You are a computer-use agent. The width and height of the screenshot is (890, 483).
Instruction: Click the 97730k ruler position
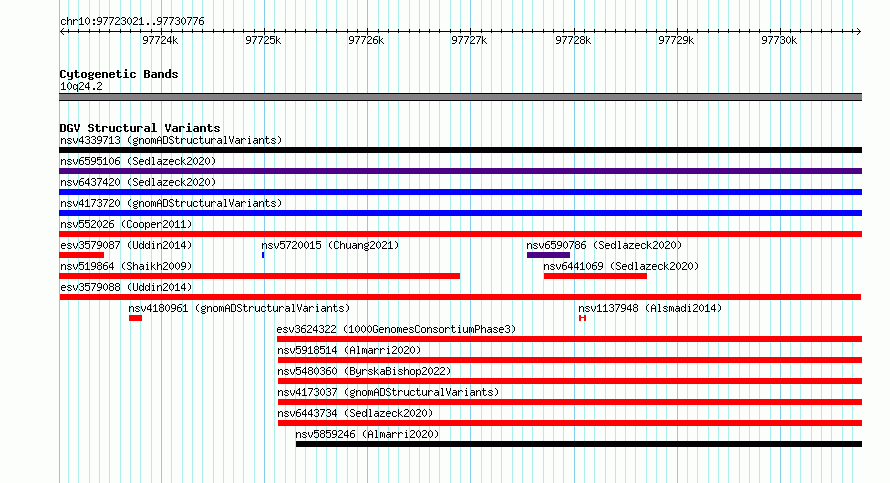tap(779, 40)
